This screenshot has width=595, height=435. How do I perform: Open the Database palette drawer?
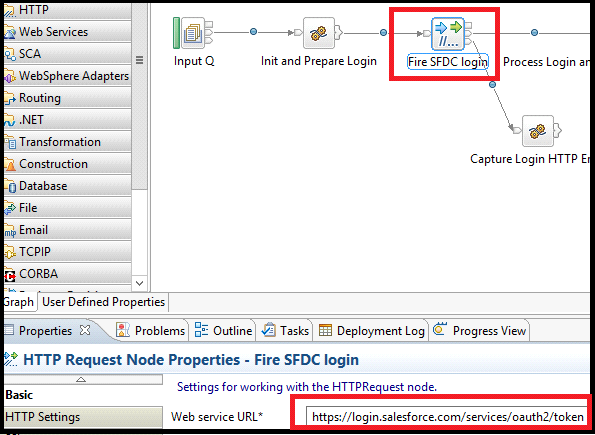[68, 186]
